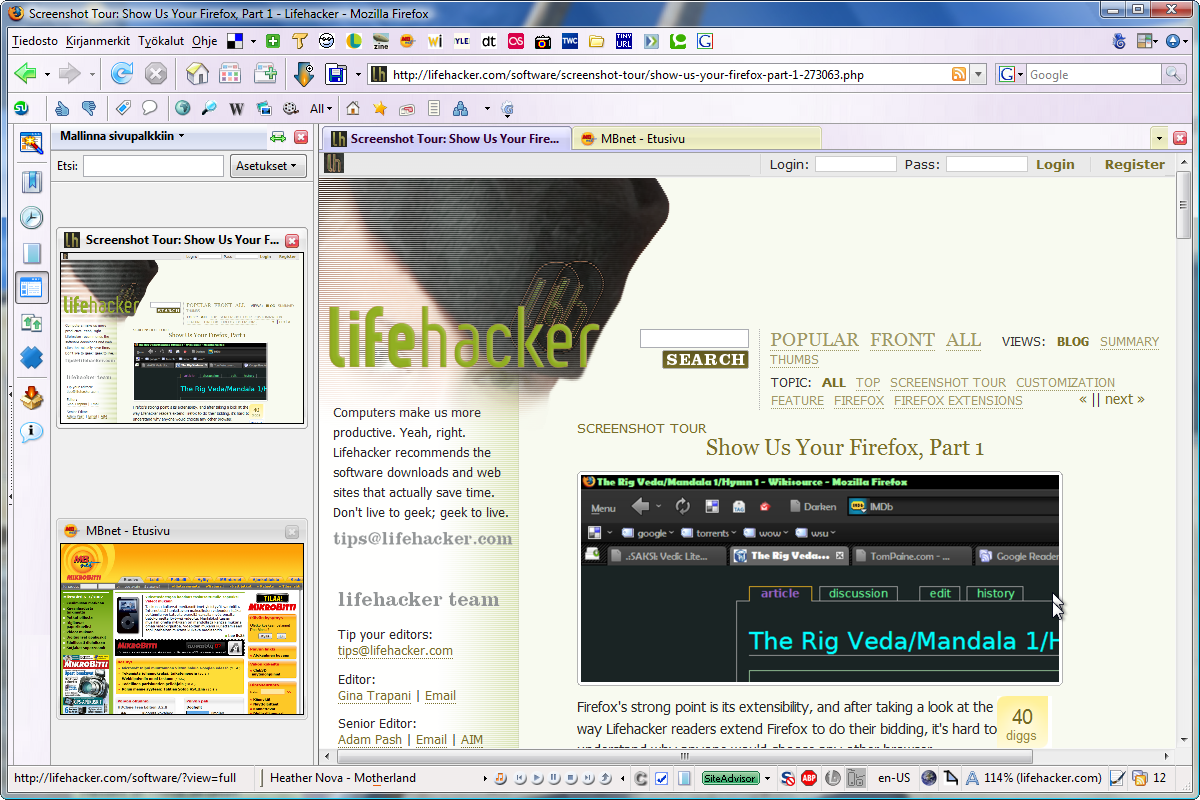Image resolution: width=1200 pixels, height=800 pixels.
Task: Go to the Home page icon
Action: (198, 74)
